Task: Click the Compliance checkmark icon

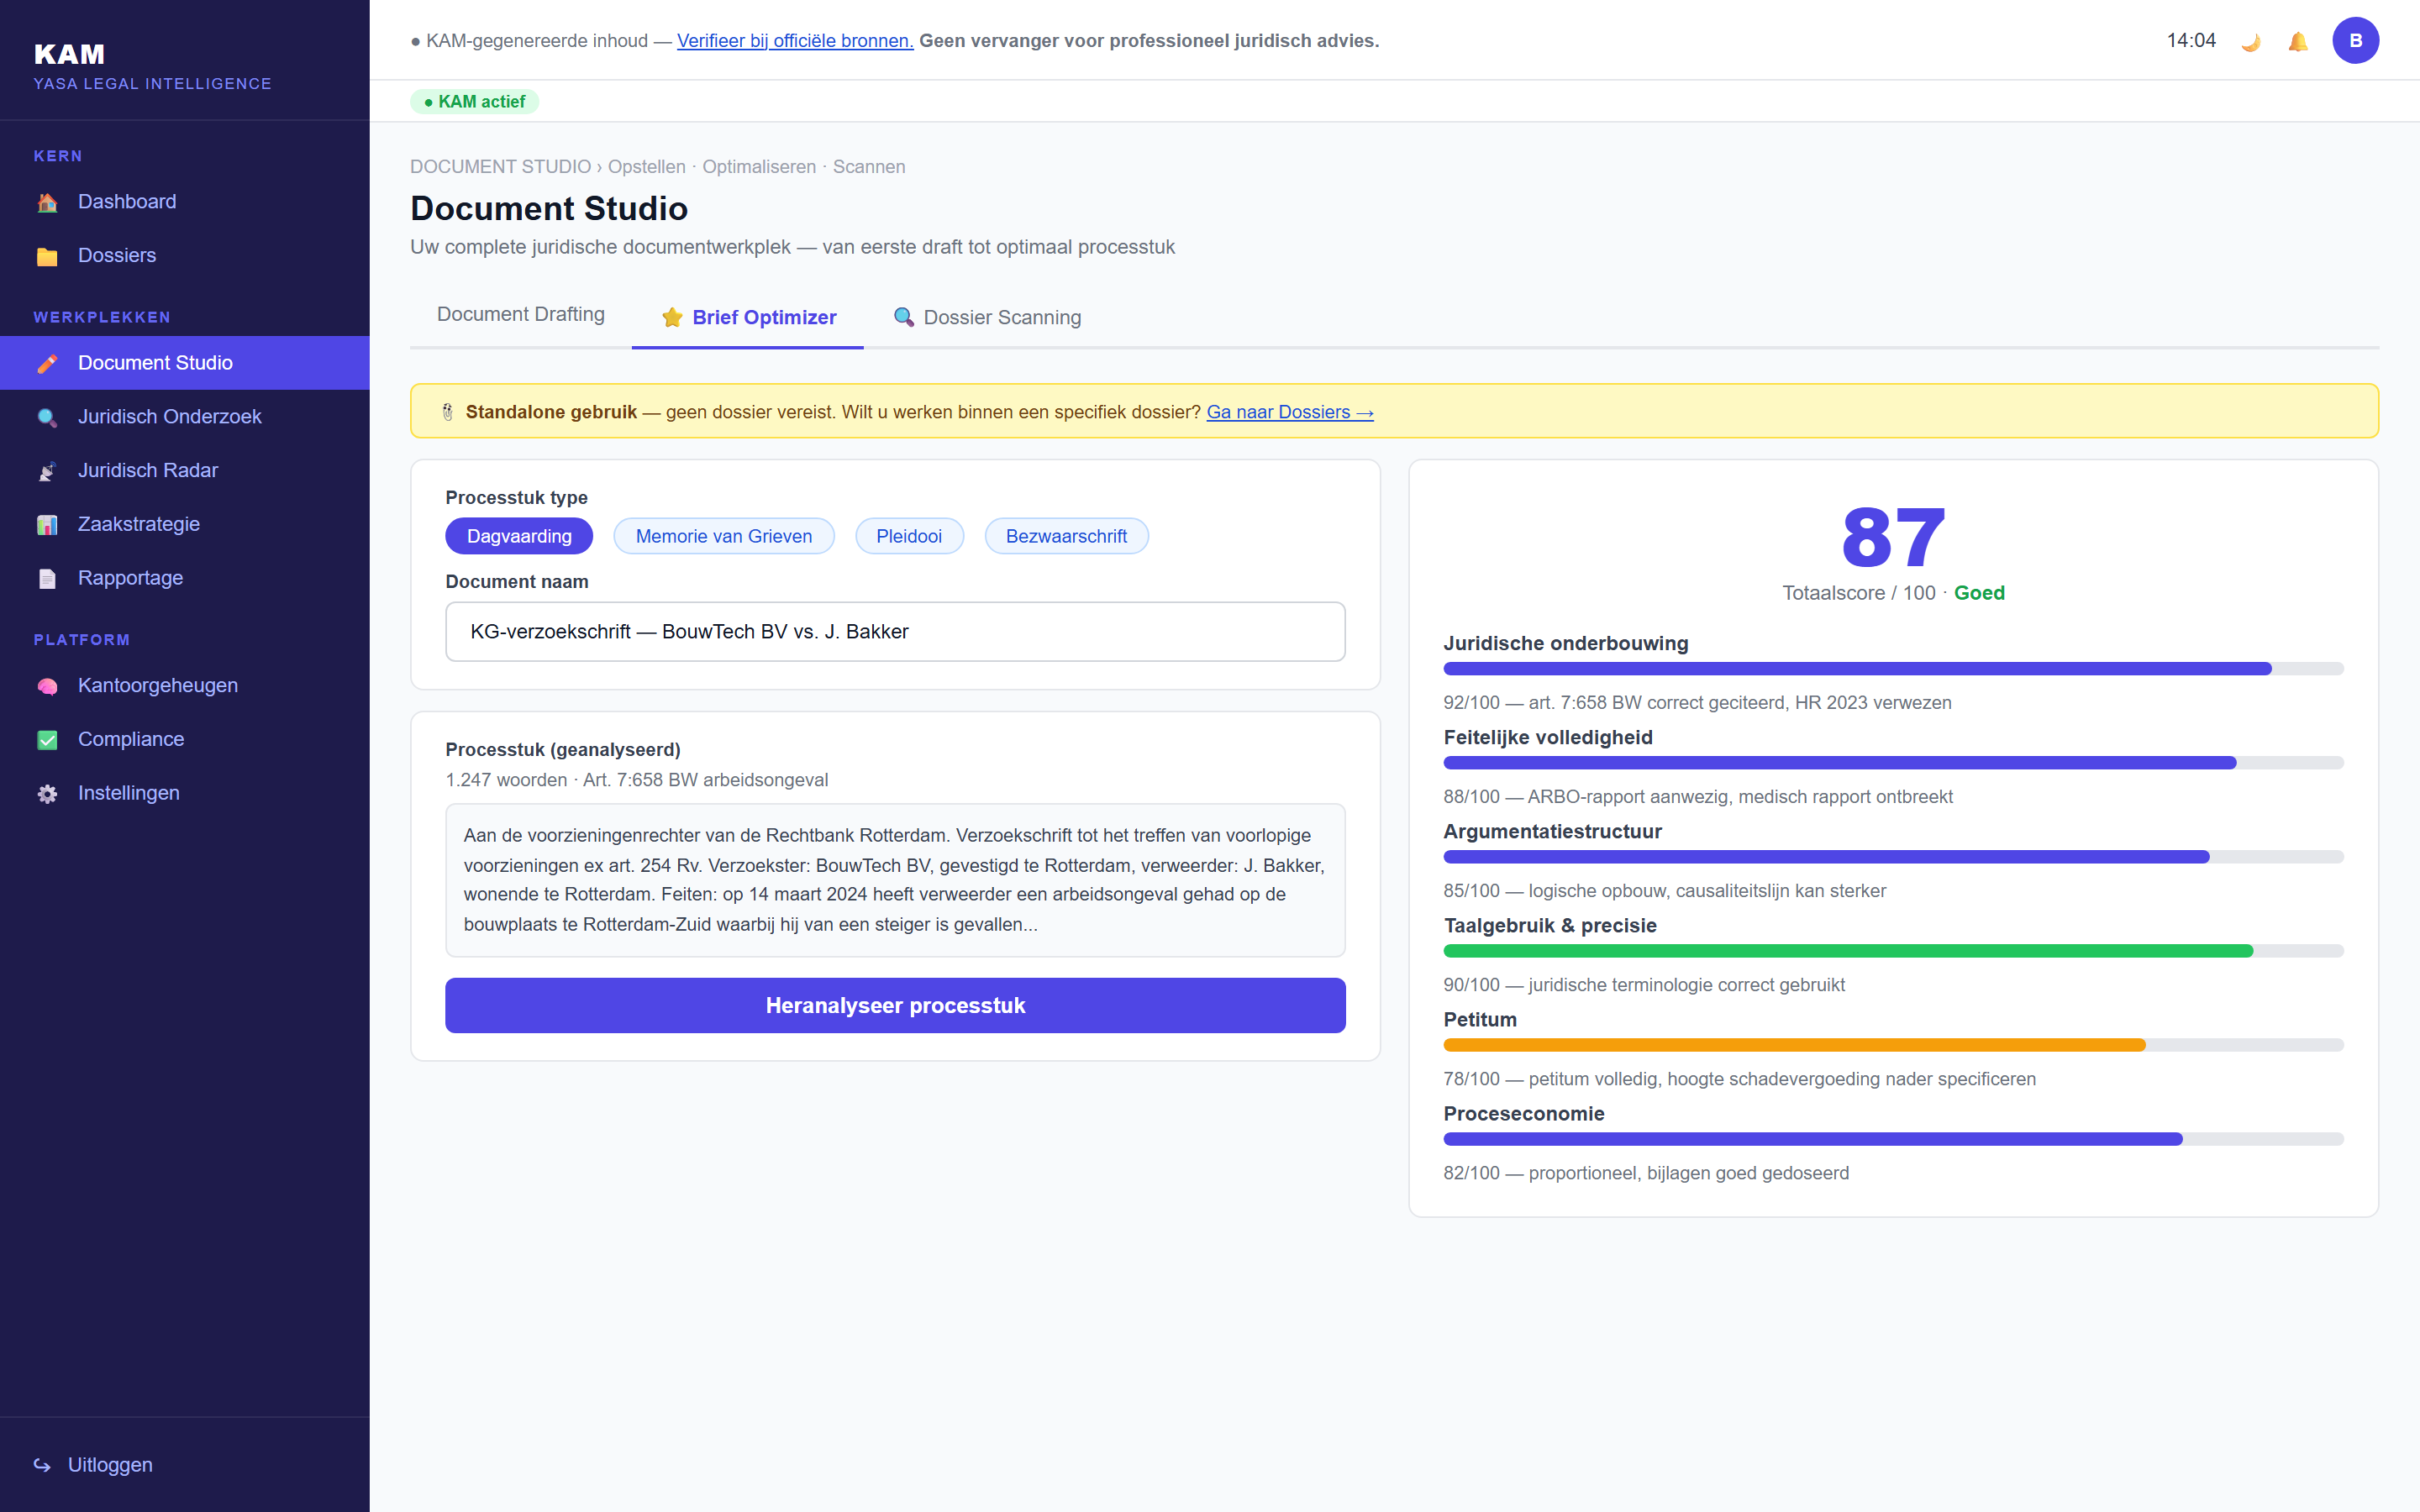Action: 47,740
